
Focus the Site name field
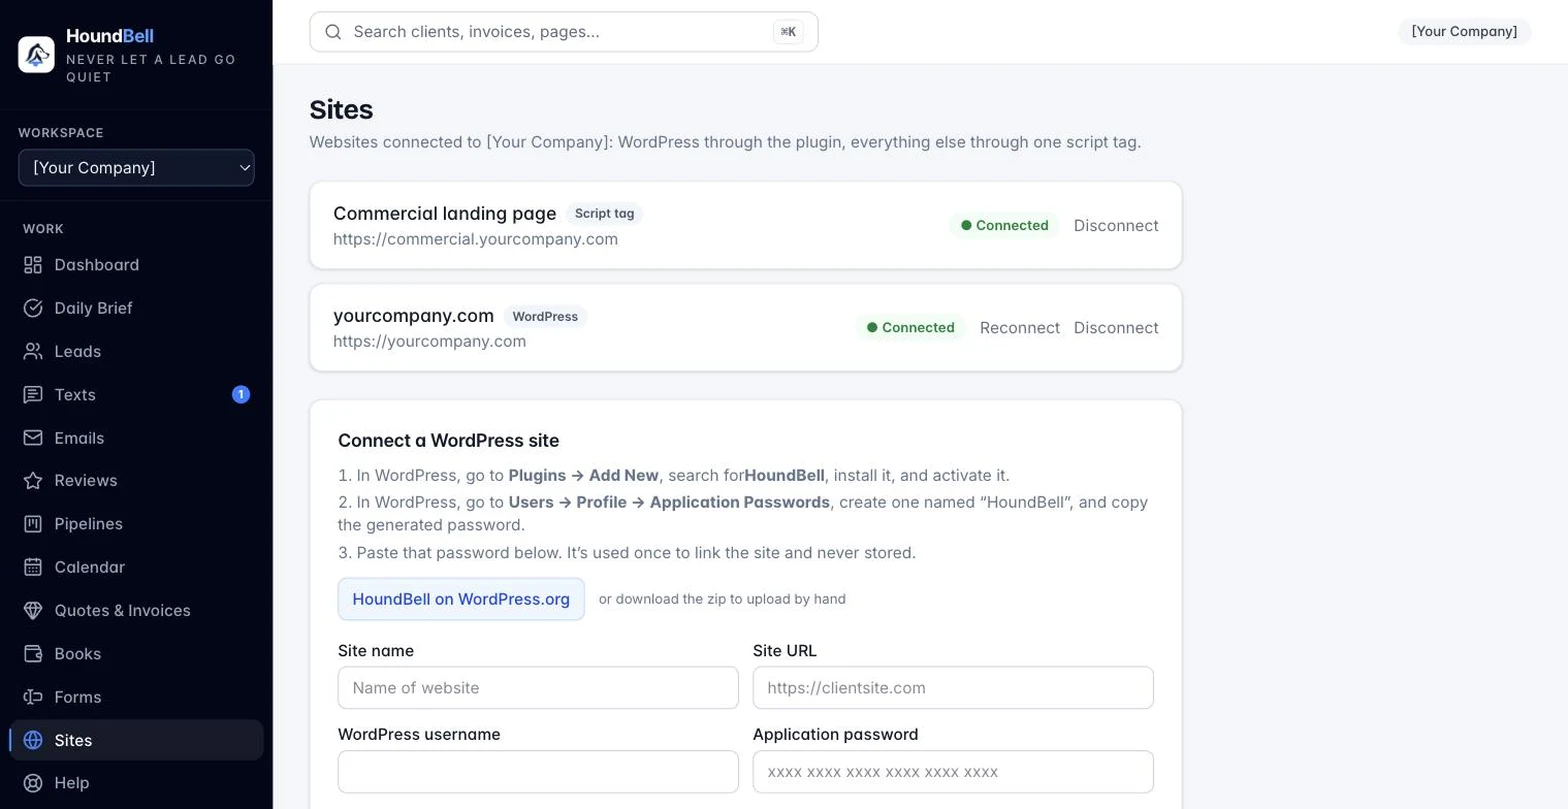pyautogui.click(x=538, y=688)
